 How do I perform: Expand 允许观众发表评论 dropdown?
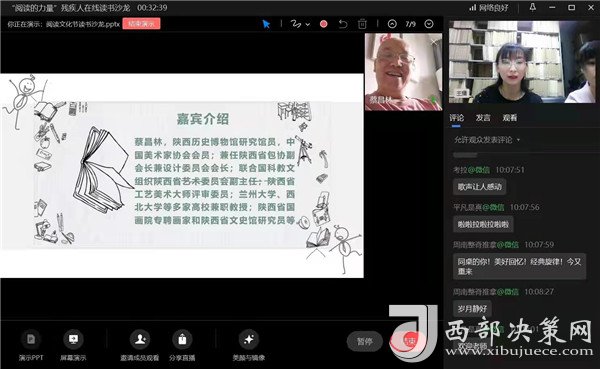click(x=487, y=140)
